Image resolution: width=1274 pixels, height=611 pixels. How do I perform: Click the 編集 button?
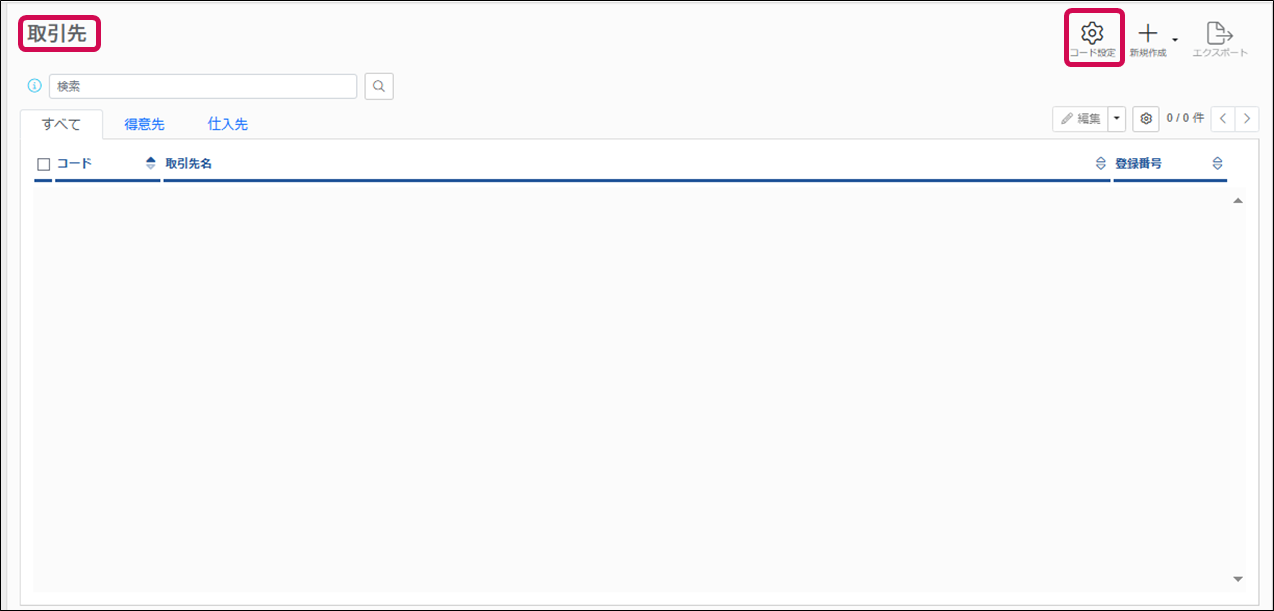tap(1080, 119)
